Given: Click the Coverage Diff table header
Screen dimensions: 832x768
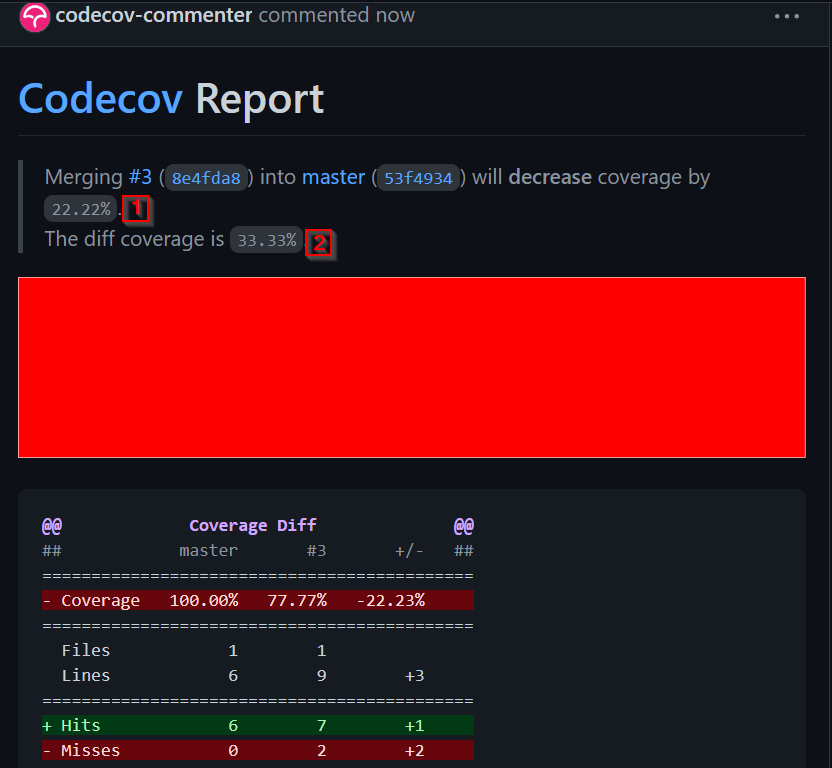Looking at the screenshot, I should point(253,525).
